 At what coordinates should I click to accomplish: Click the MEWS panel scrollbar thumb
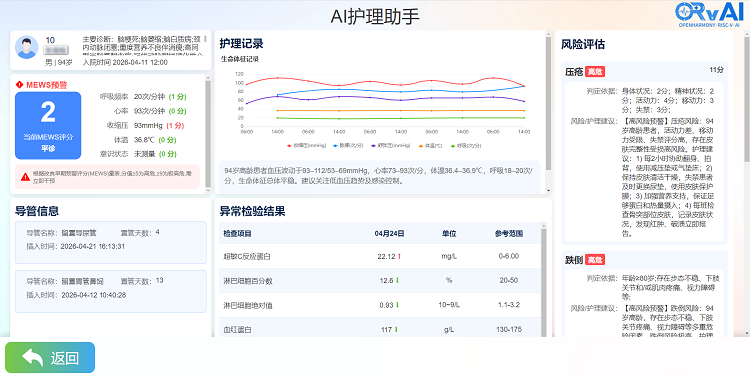[x=208, y=134]
